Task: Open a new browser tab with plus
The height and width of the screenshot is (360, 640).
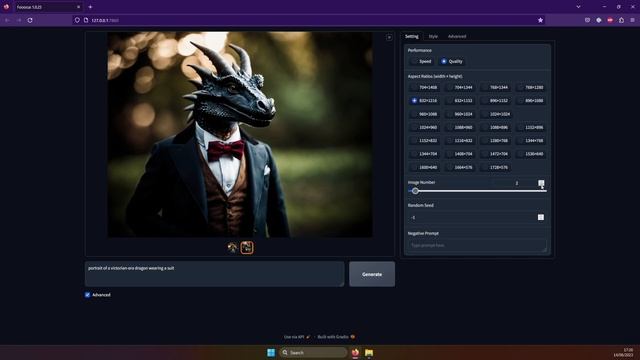Action: click(90, 7)
